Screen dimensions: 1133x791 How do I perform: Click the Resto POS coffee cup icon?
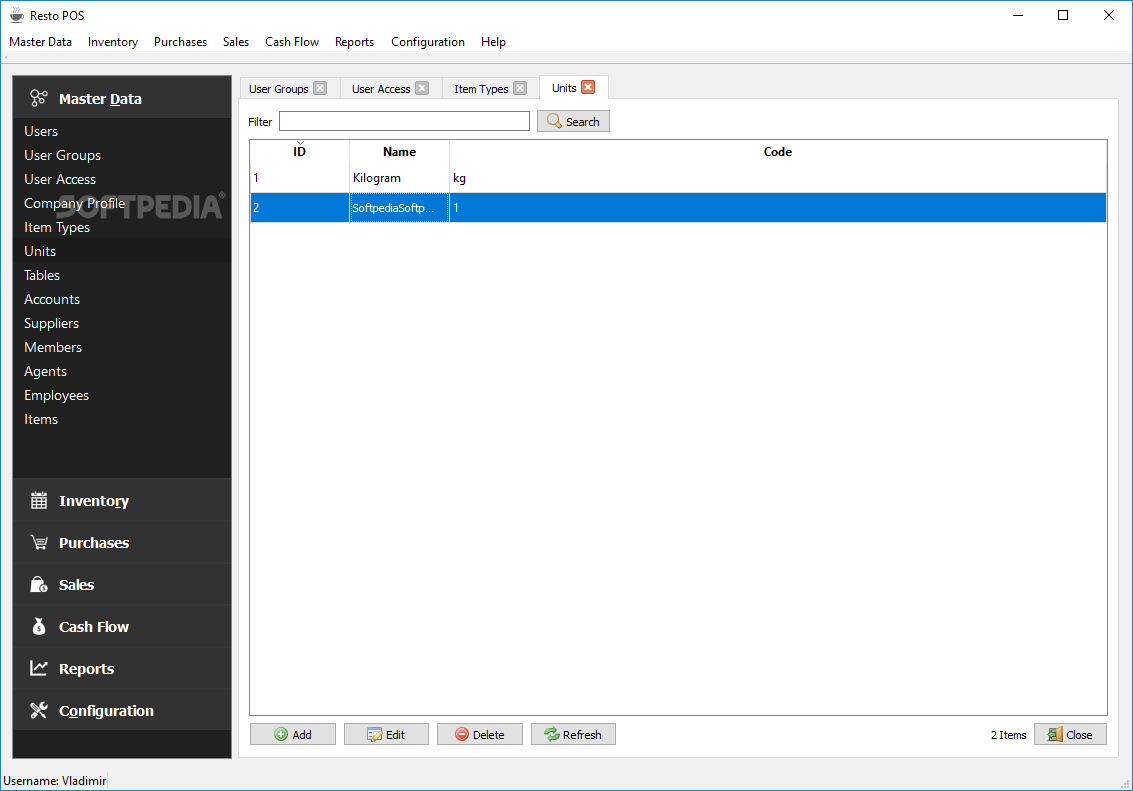(17, 15)
